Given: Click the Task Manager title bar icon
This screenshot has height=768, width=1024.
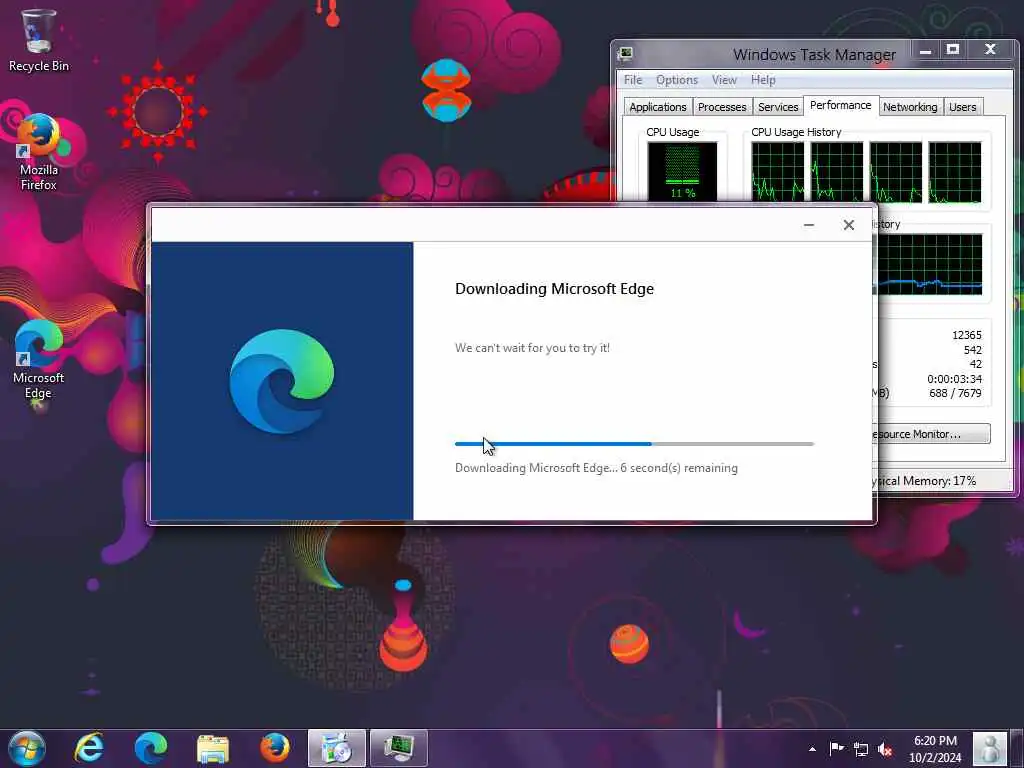Looking at the screenshot, I should [x=626, y=54].
